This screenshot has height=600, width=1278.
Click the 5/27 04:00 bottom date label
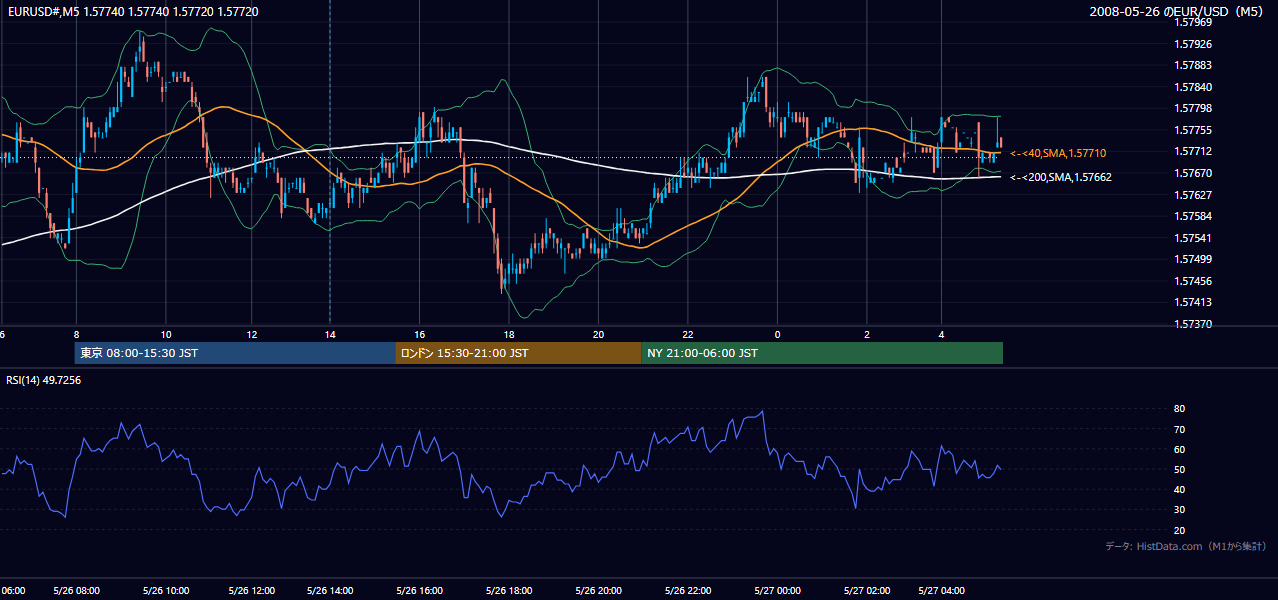pyautogui.click(x=941, y=591)
